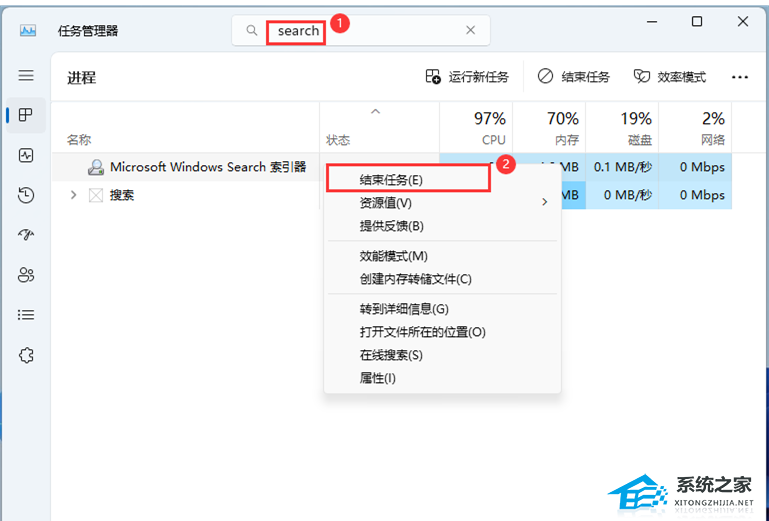
Task: Close the Task Manager window
Action: 743,22
